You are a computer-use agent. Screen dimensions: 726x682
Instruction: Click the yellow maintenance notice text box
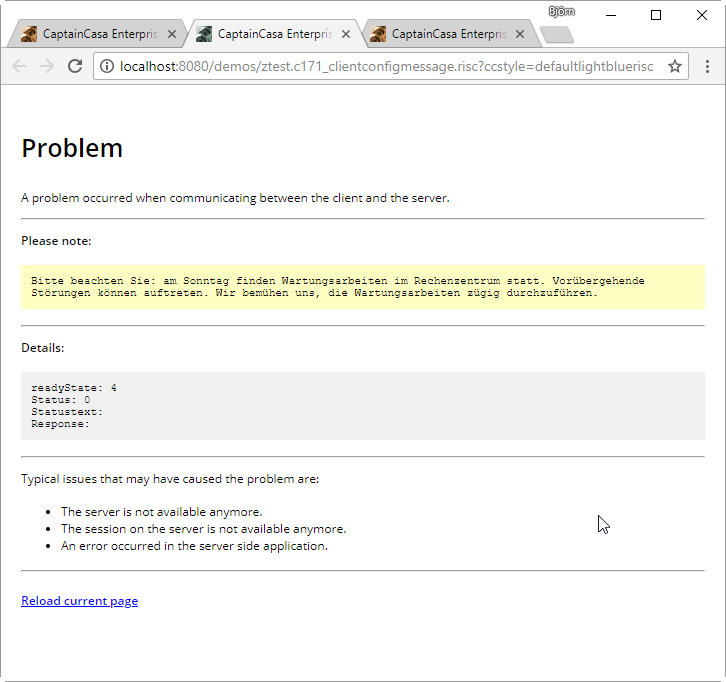362,287
